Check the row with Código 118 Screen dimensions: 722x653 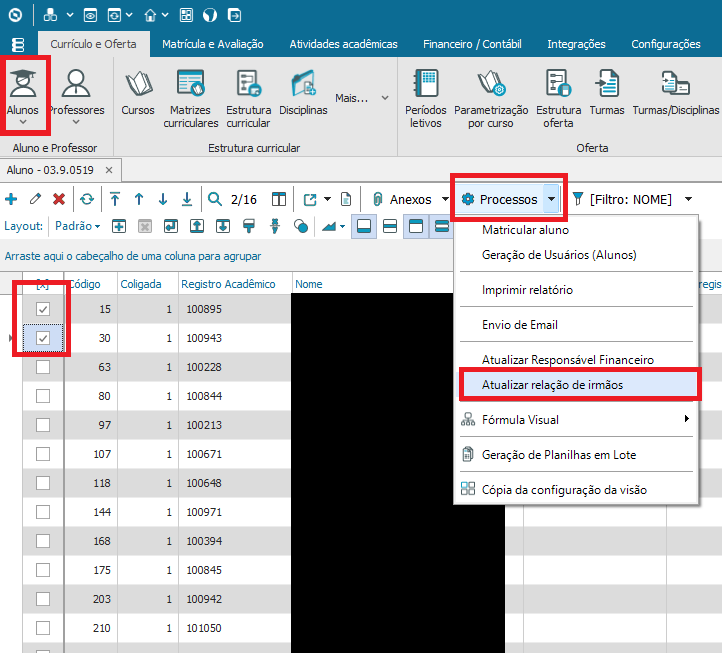pyautogui.click(x=43, y=483)
